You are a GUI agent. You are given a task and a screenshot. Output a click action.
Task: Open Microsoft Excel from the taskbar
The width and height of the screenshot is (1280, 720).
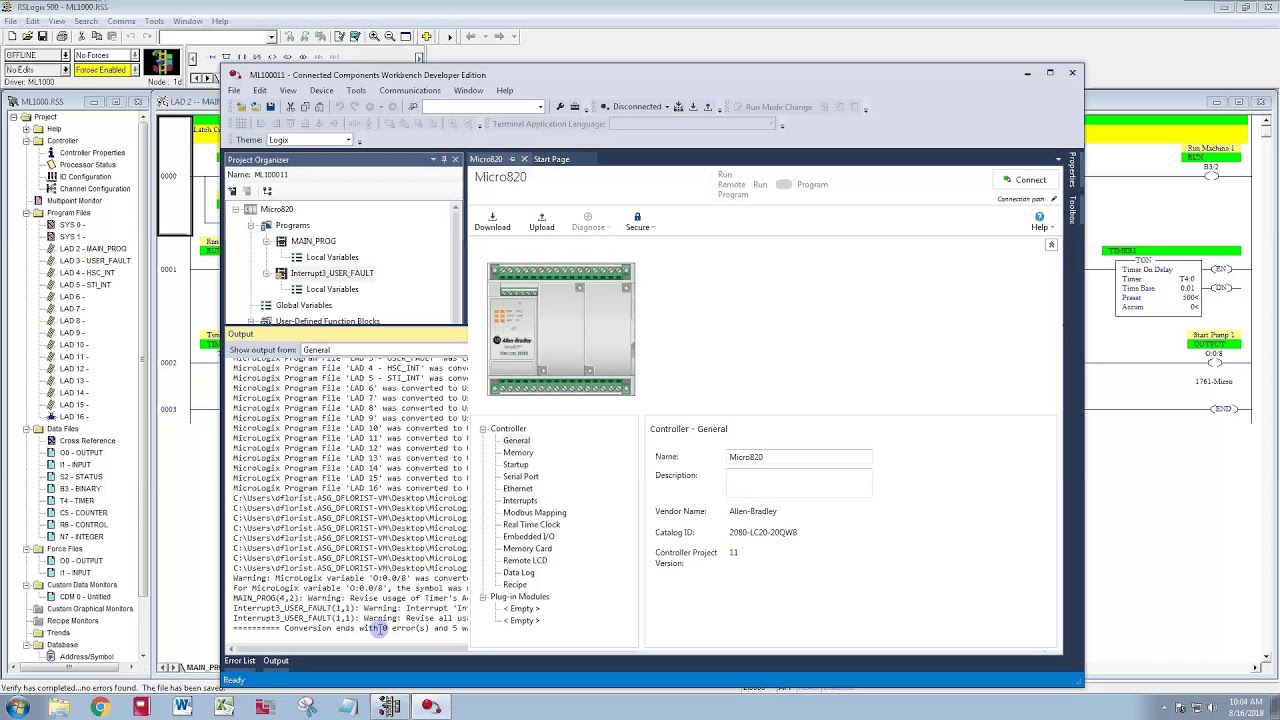(223, 707)
